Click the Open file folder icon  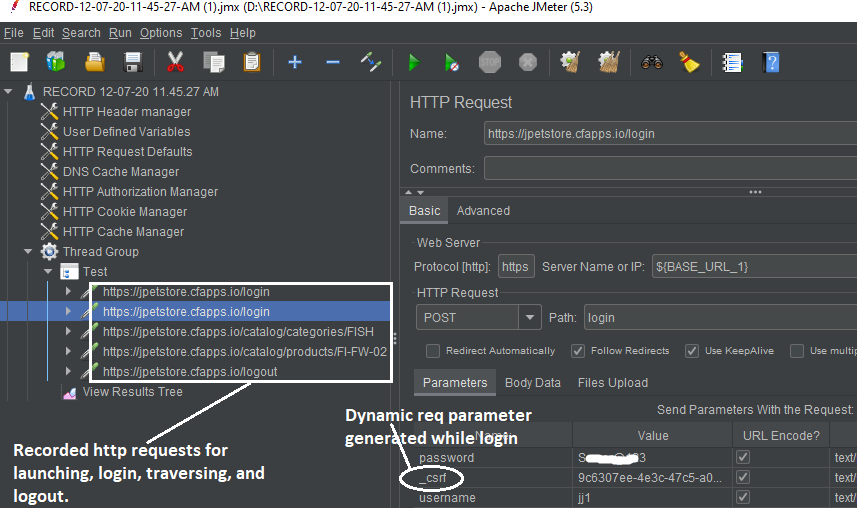tap(95, 62)
